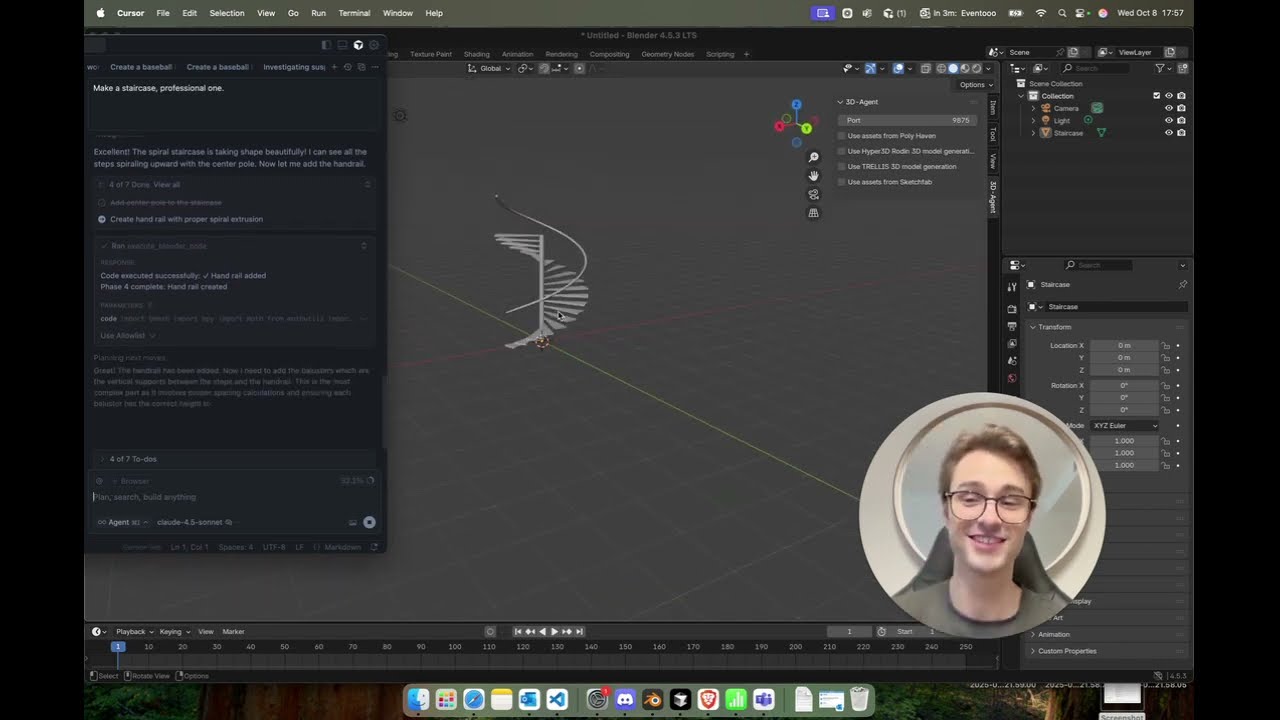
Task: Click the Location X value field
Action: [1124, 345]
